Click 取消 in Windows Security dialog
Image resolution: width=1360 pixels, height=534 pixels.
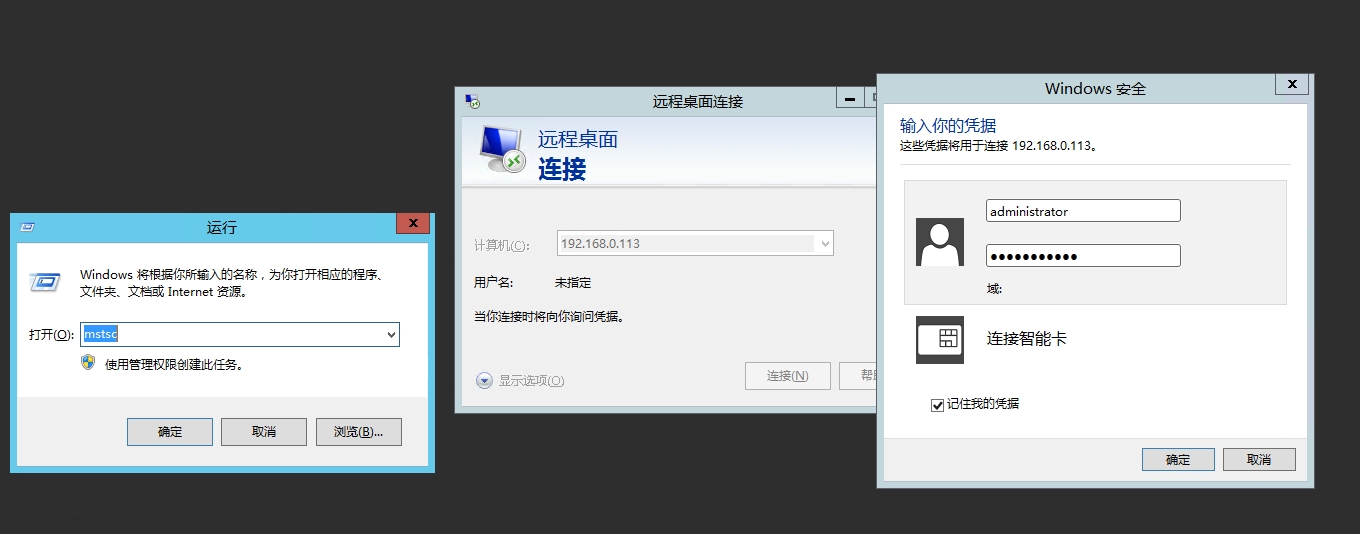[1259, 460]
